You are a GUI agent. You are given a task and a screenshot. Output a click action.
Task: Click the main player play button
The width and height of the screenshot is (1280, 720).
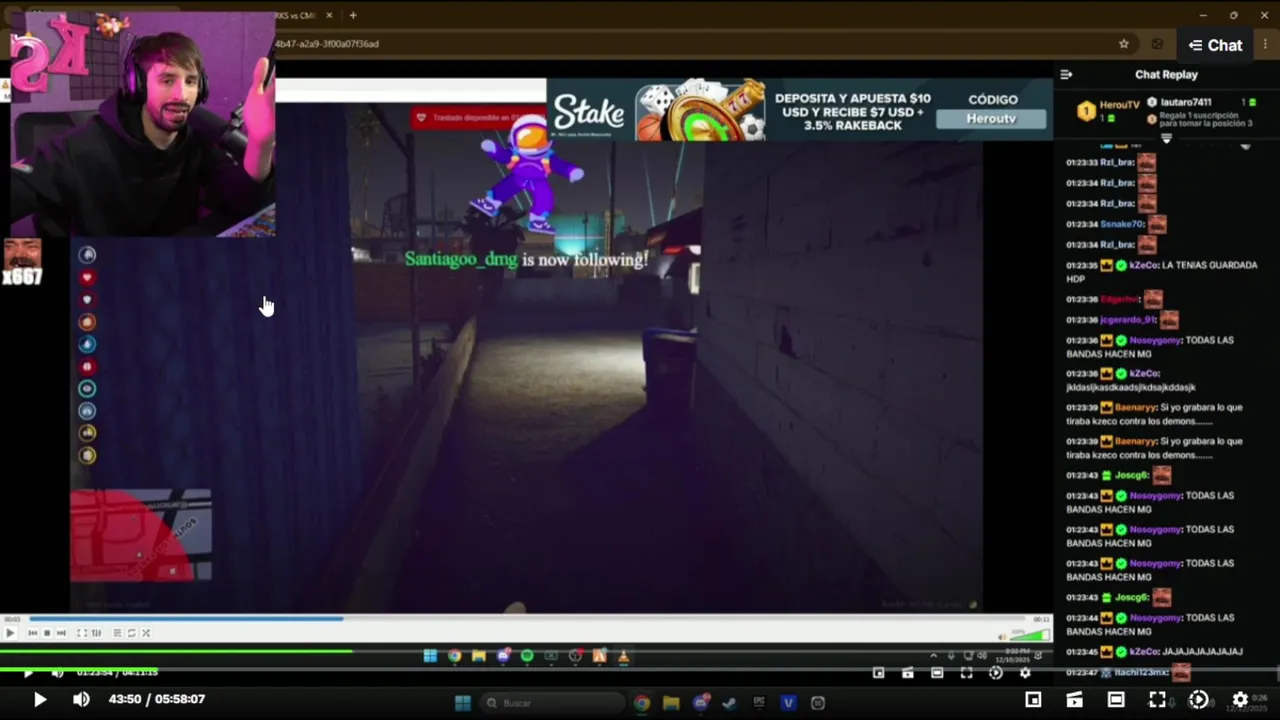click(40, 699)
